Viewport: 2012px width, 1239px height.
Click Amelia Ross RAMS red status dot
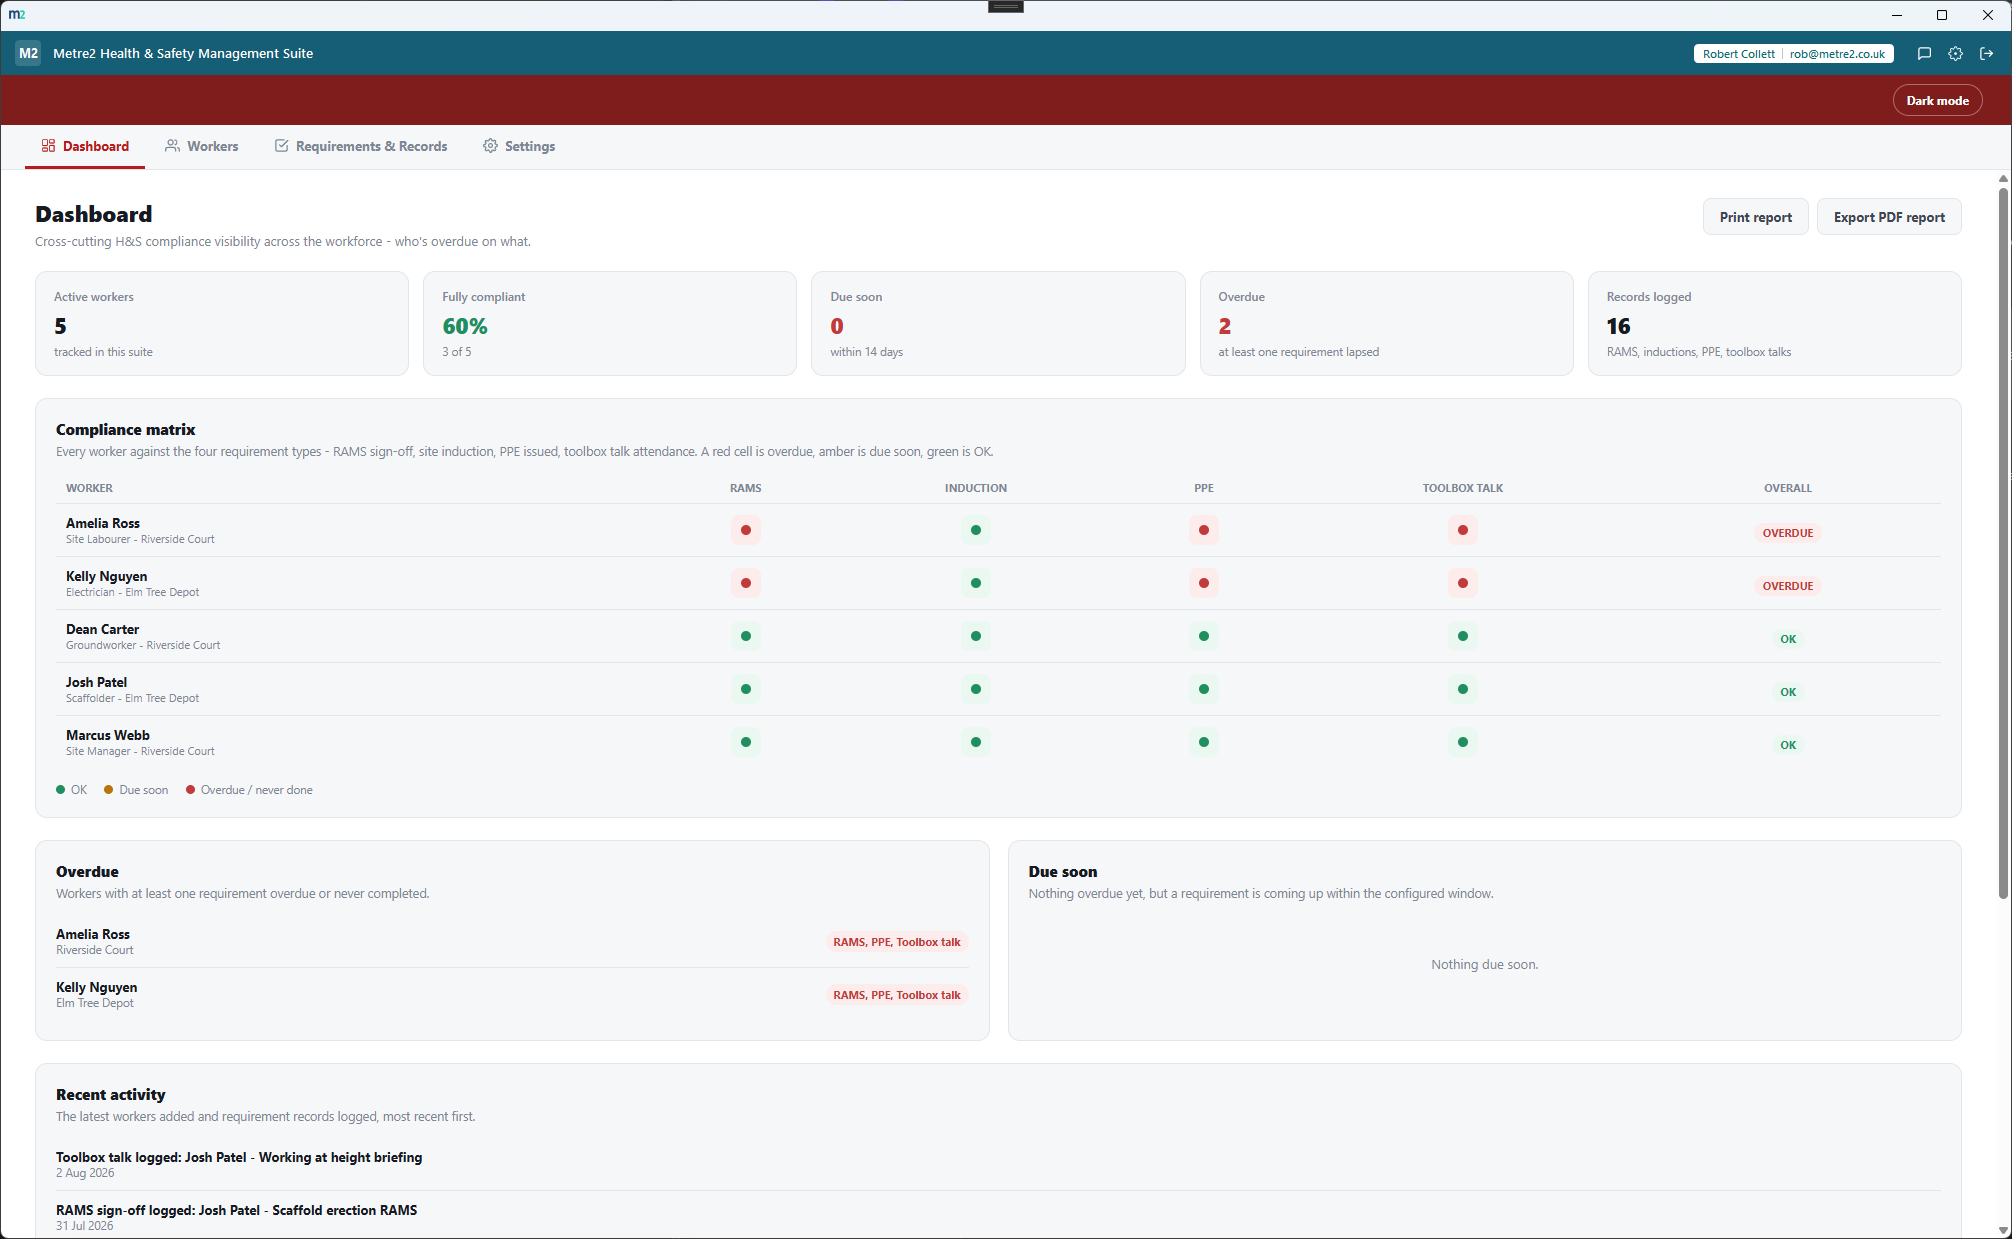(x=746, y=530)
